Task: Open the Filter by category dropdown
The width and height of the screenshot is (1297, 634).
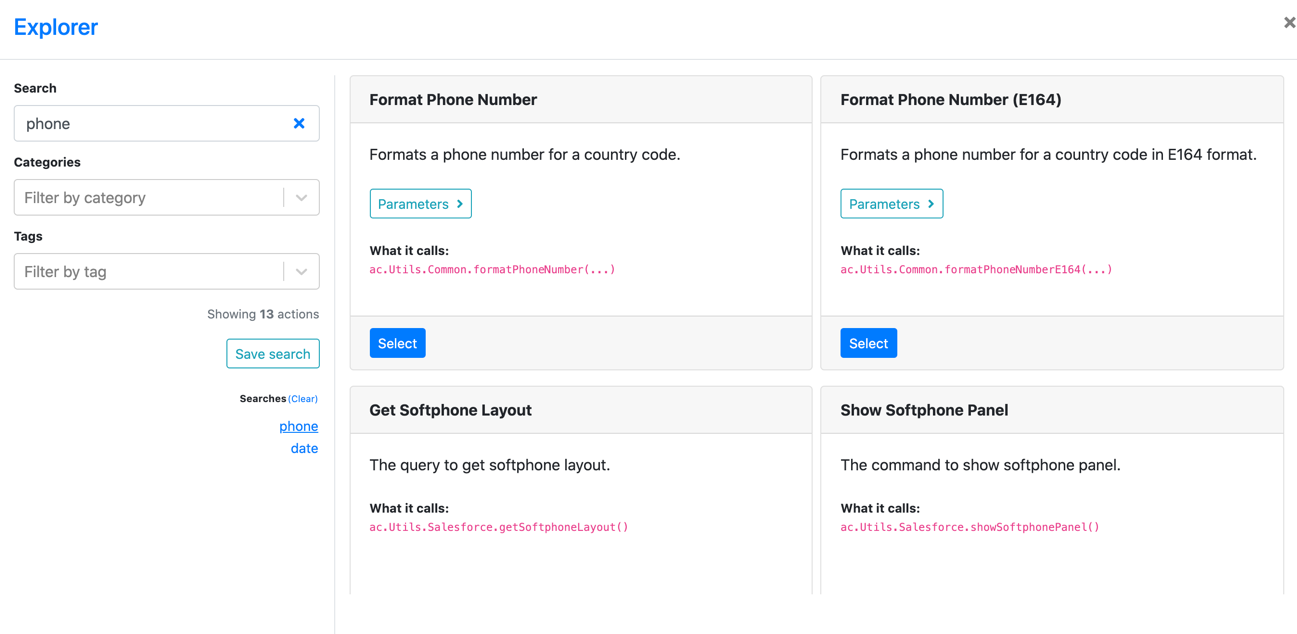Action: 166,197
